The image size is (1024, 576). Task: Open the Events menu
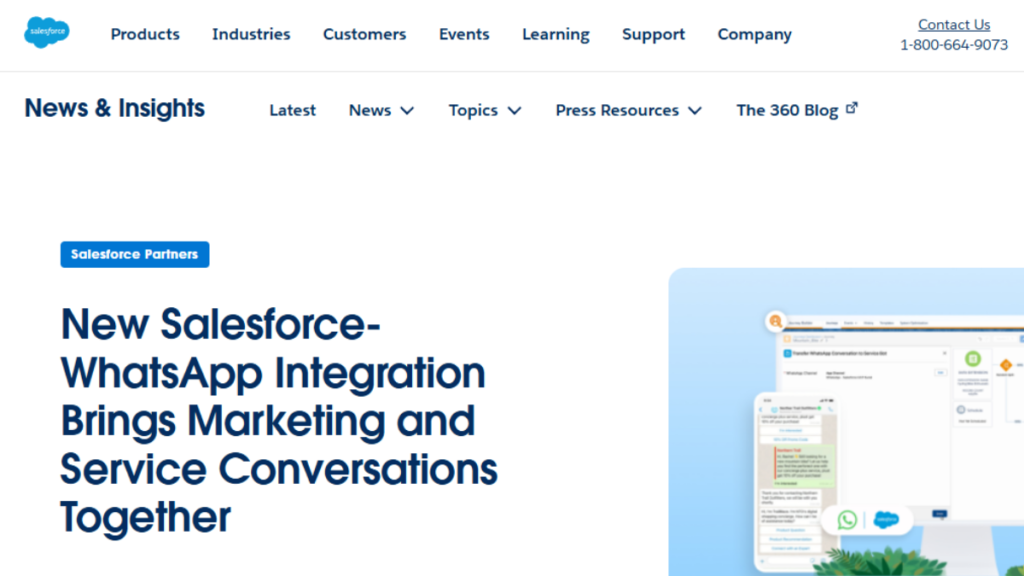coord(463,34)
